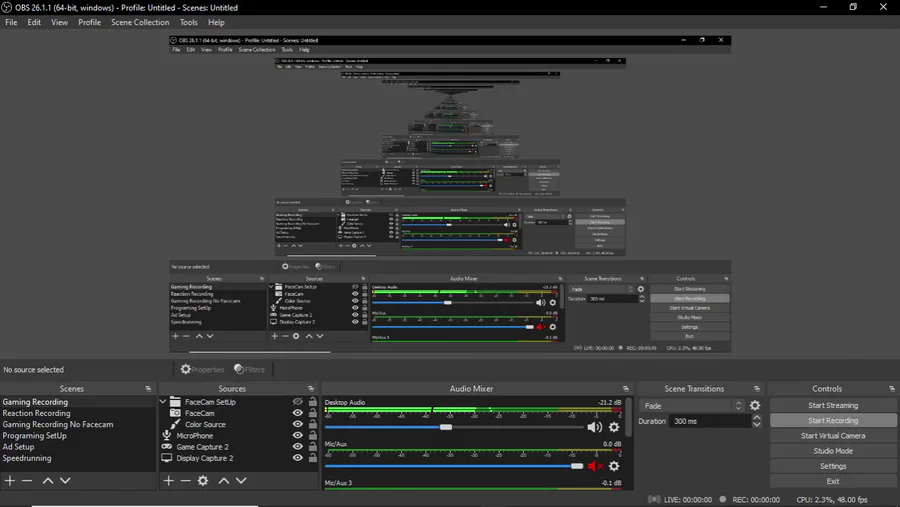900x507 pixels.
Task: Mute Desktop Audio using the speaker icon
Action: (x=595, y=427)
